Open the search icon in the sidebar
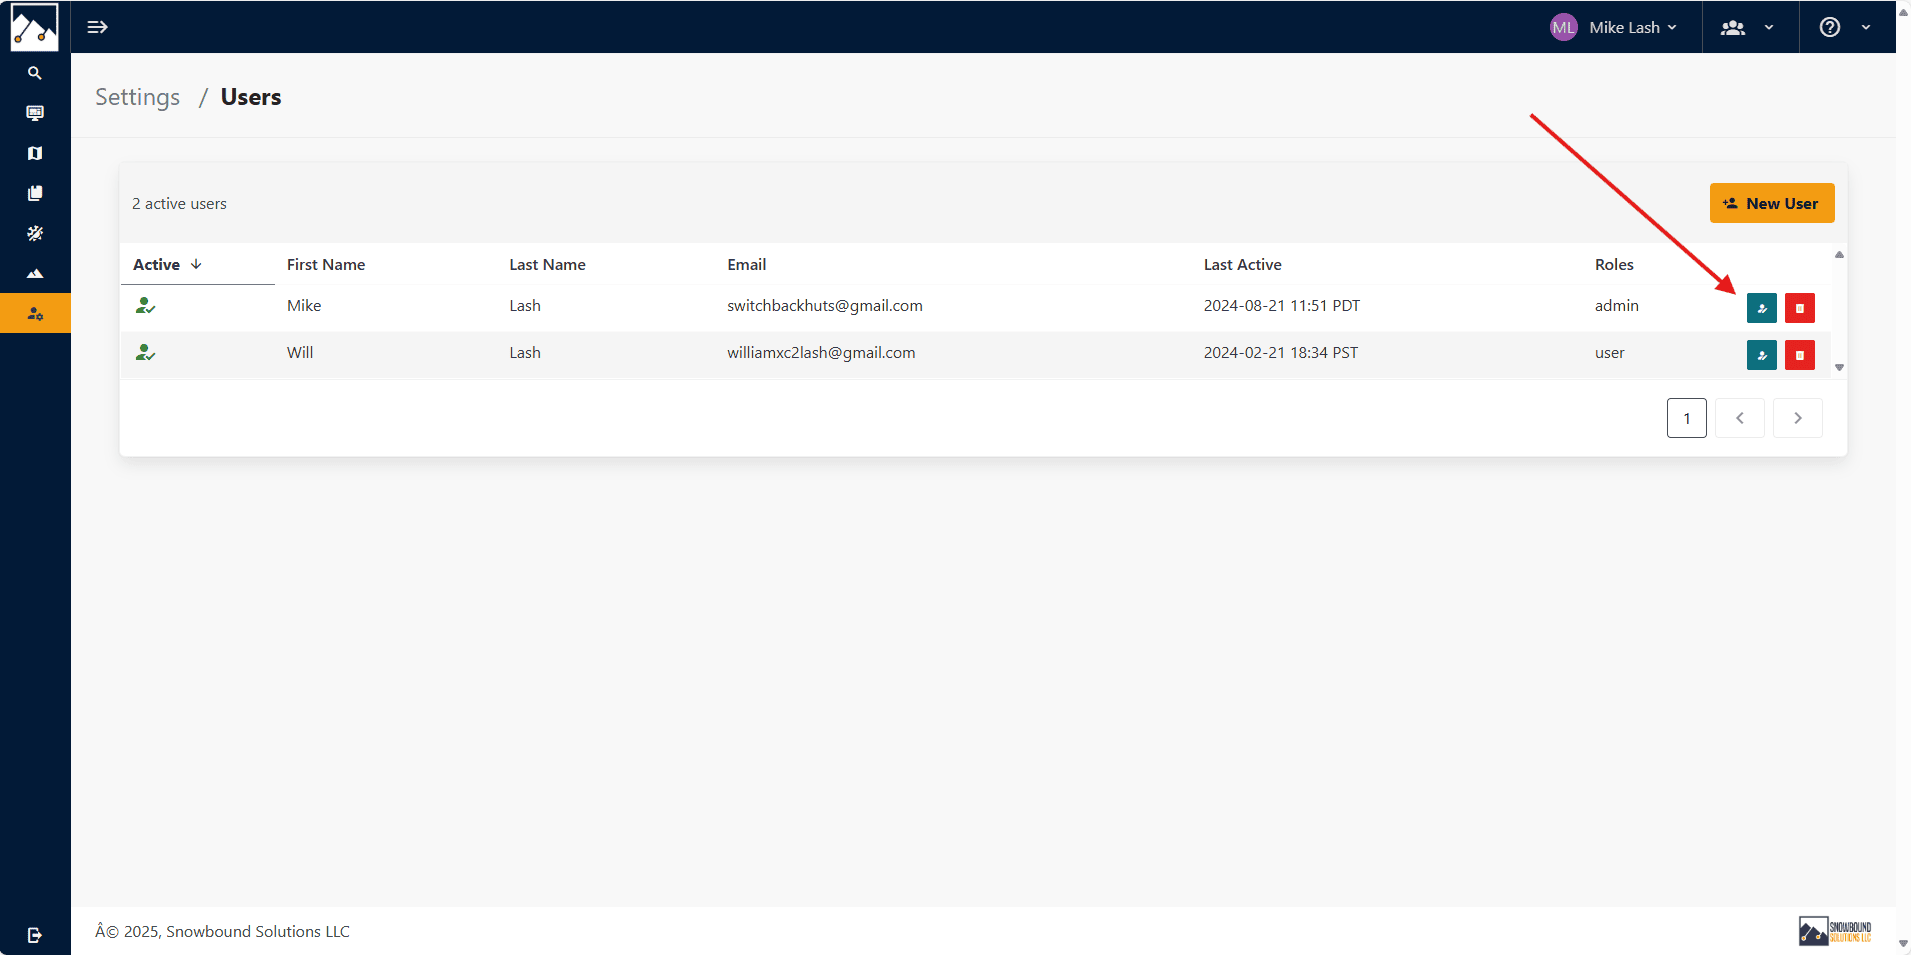 coord(35,73)
